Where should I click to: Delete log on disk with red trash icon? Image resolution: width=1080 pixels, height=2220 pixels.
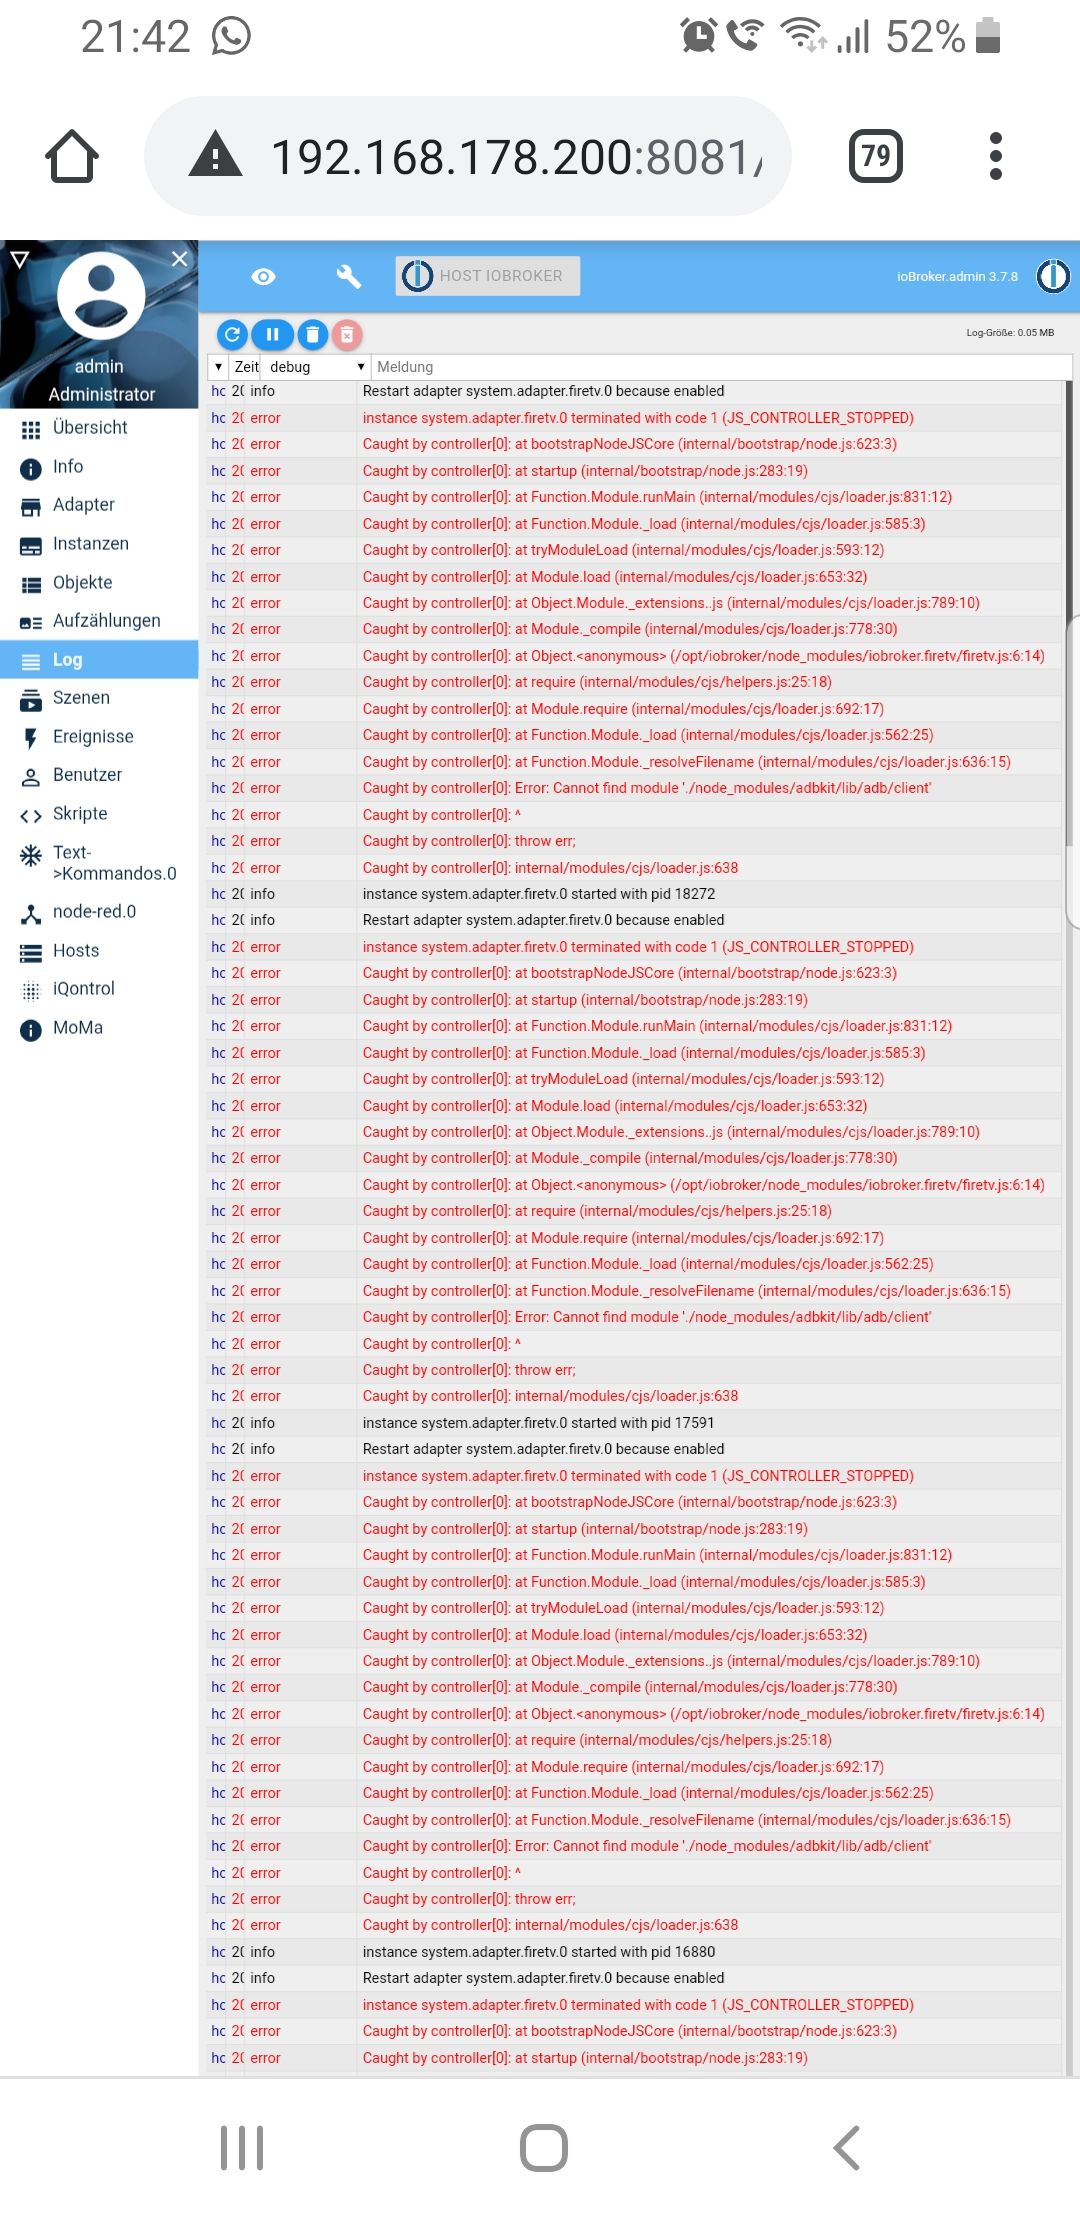click(x=347, y=335)
